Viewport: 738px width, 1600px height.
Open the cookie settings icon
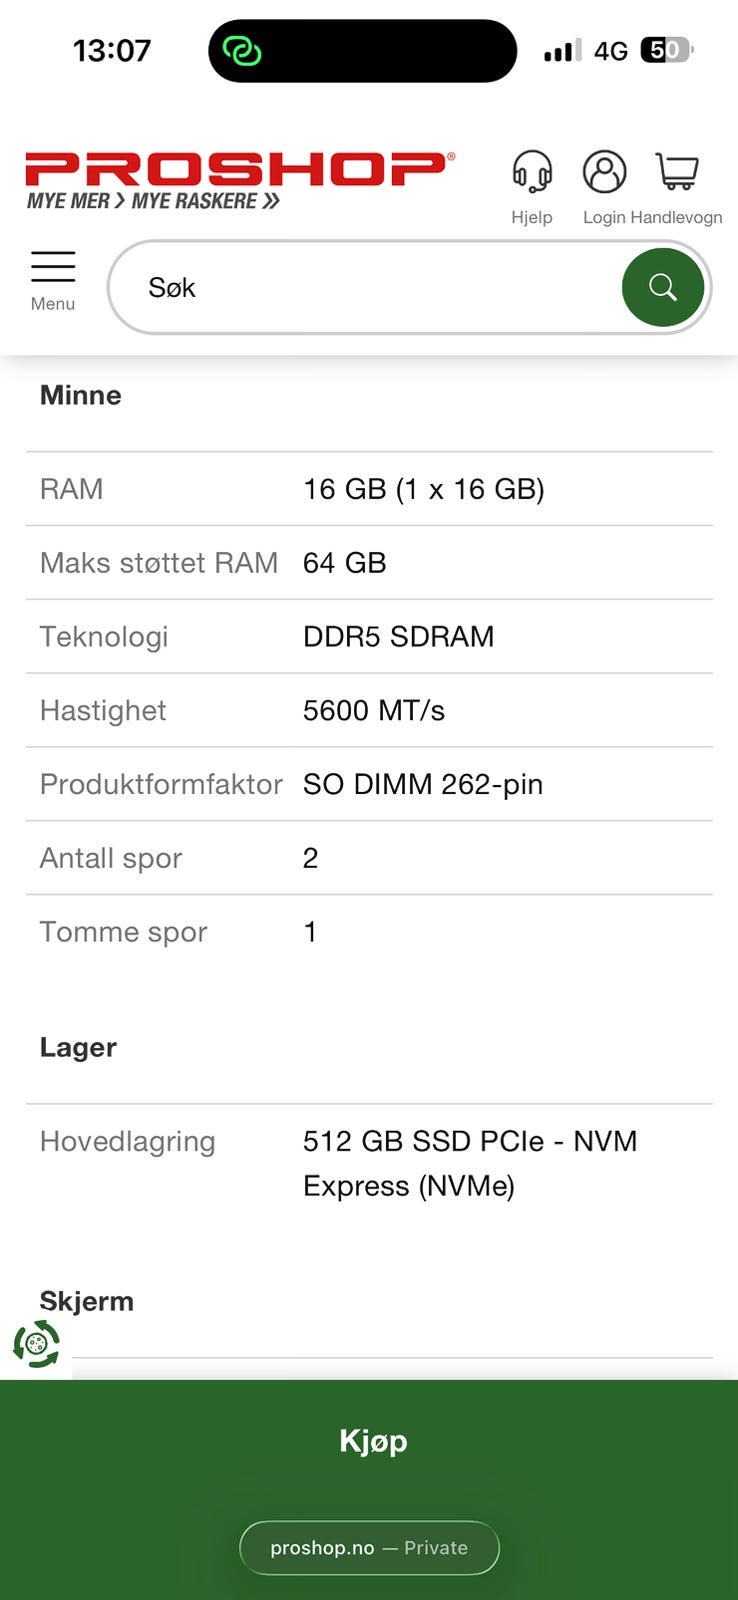[37, 1343]
